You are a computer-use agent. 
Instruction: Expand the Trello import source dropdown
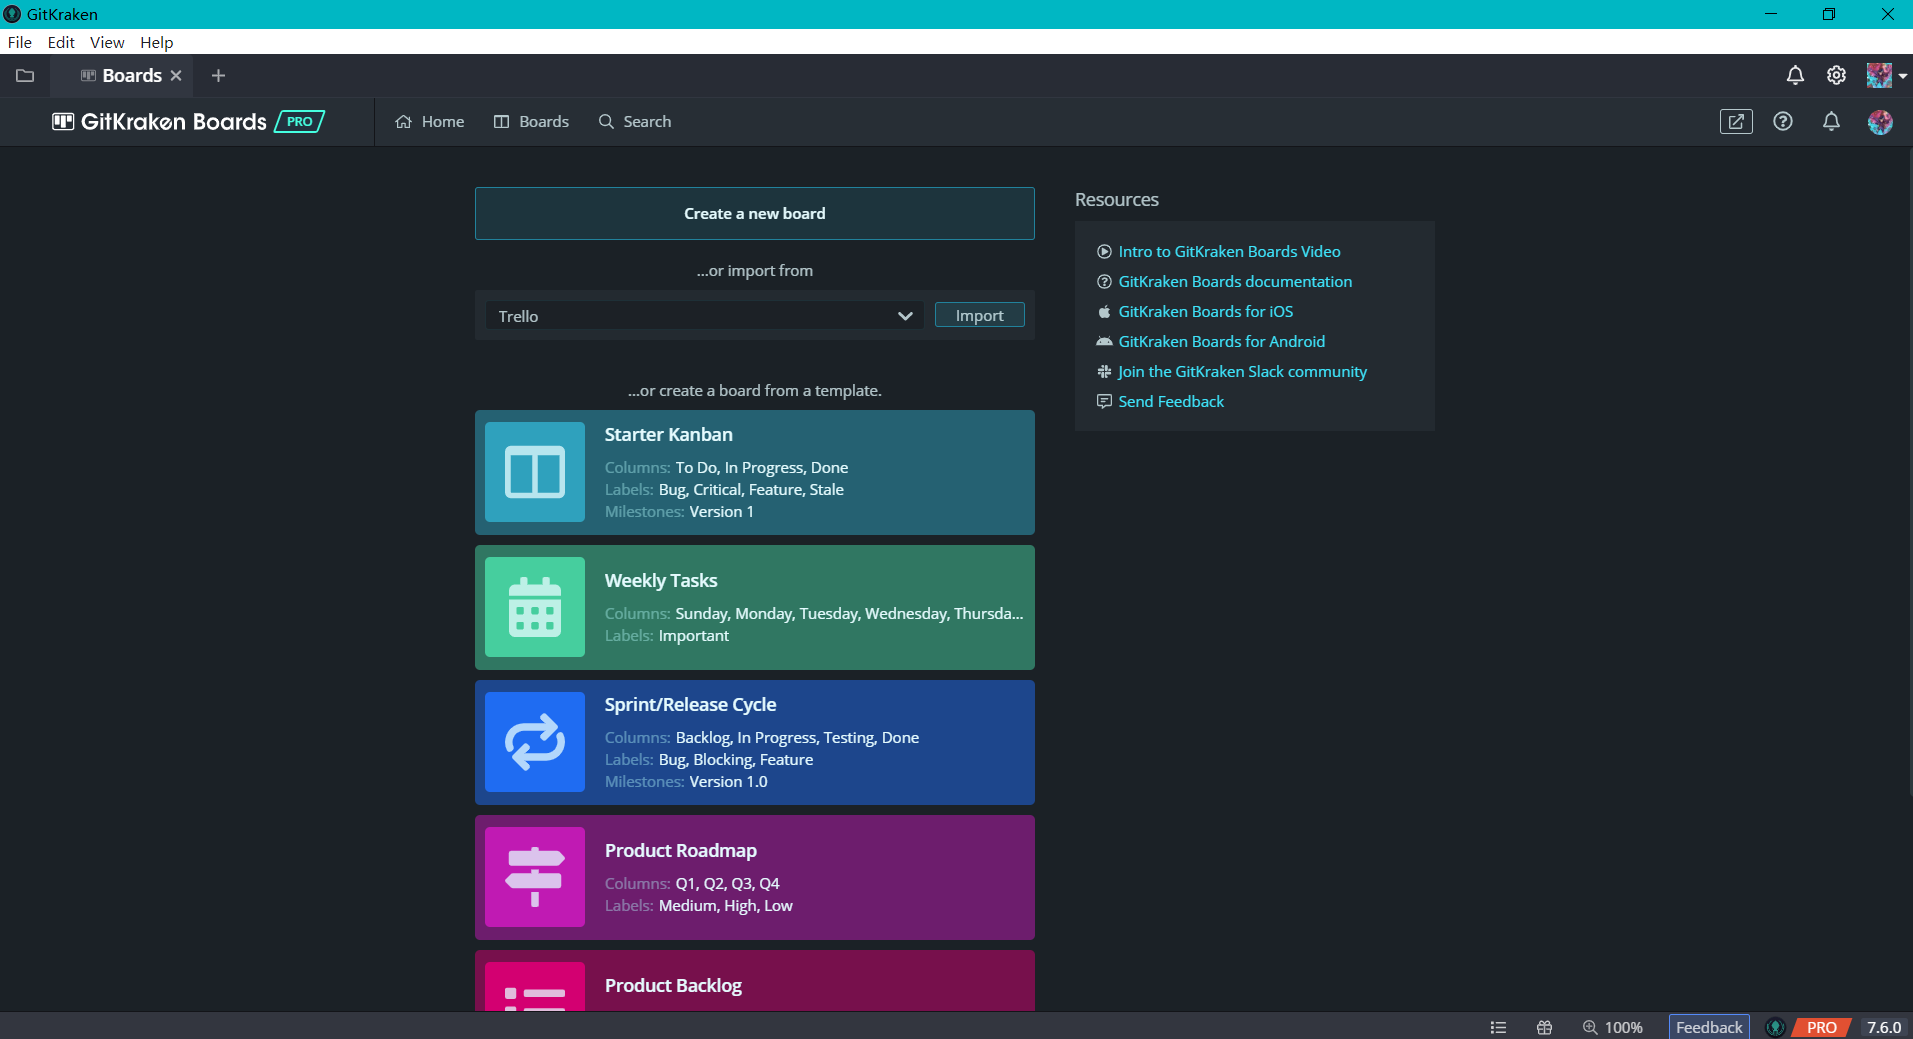[705, 316]
